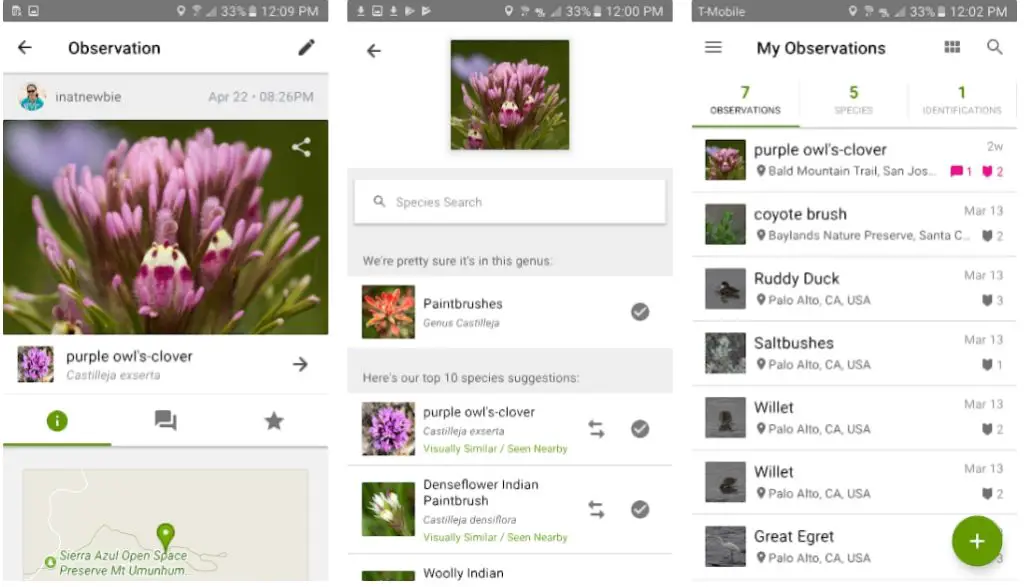Search within My Observations
The image size is (1024, 587).
tap(996, 47)
